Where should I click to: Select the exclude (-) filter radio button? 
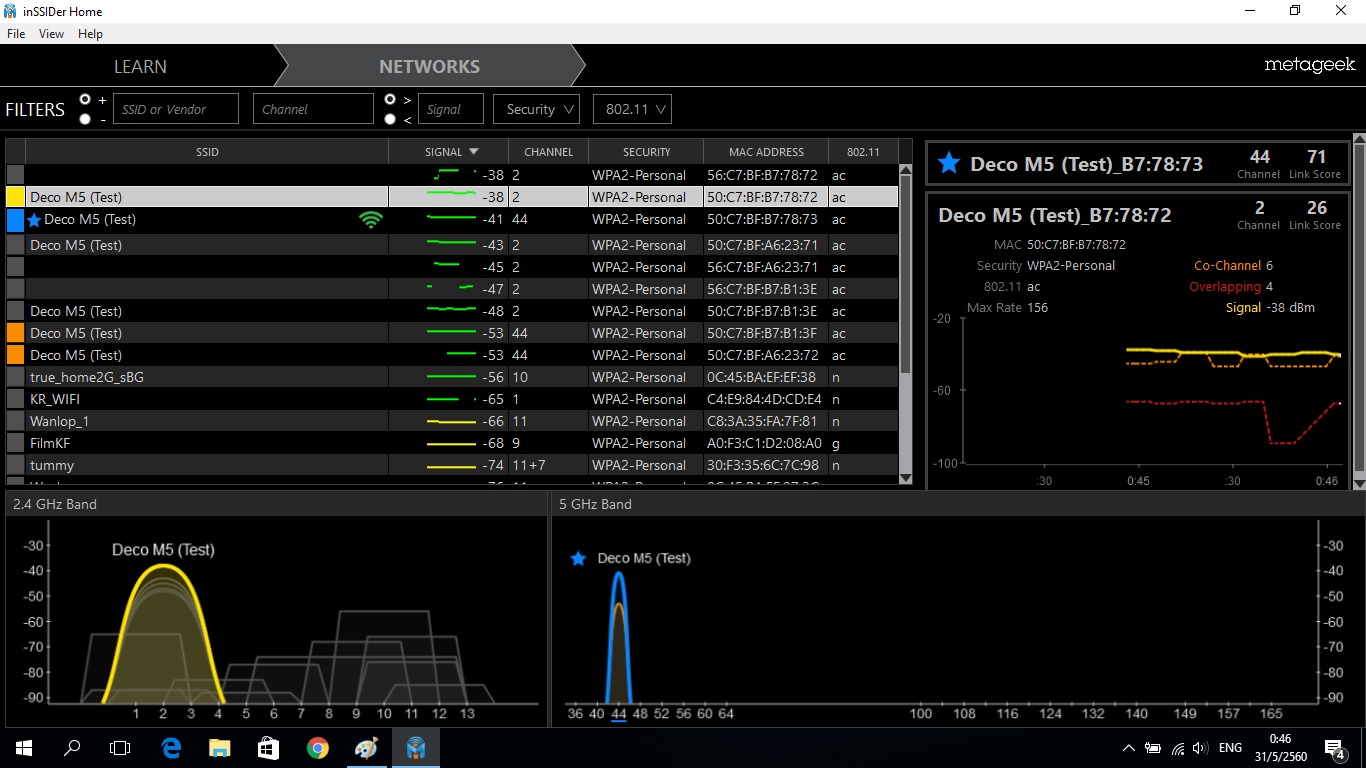tap(85, 119)
